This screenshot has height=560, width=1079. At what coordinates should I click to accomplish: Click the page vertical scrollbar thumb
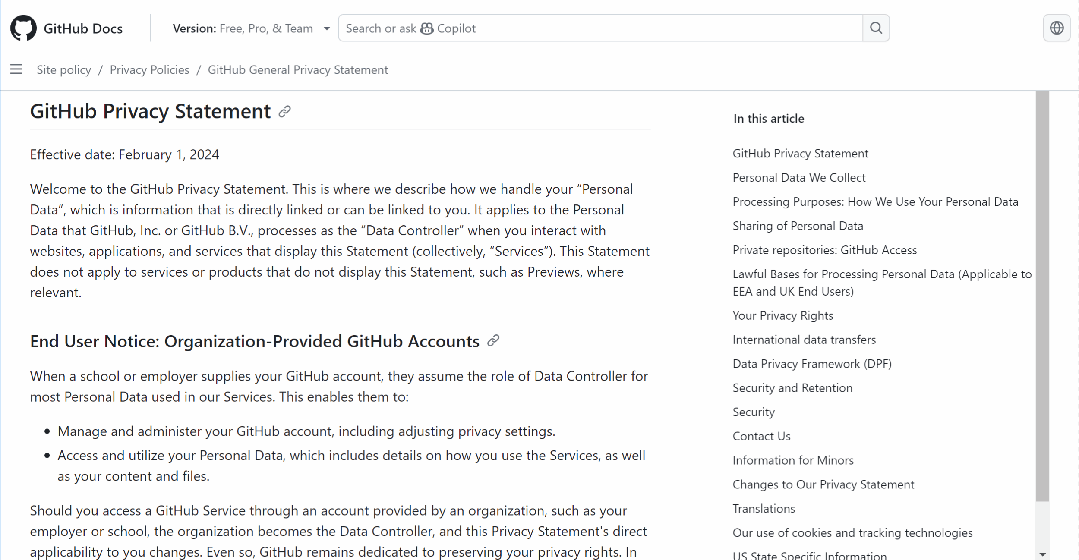pyautogui.click(x=1043, y=296)
